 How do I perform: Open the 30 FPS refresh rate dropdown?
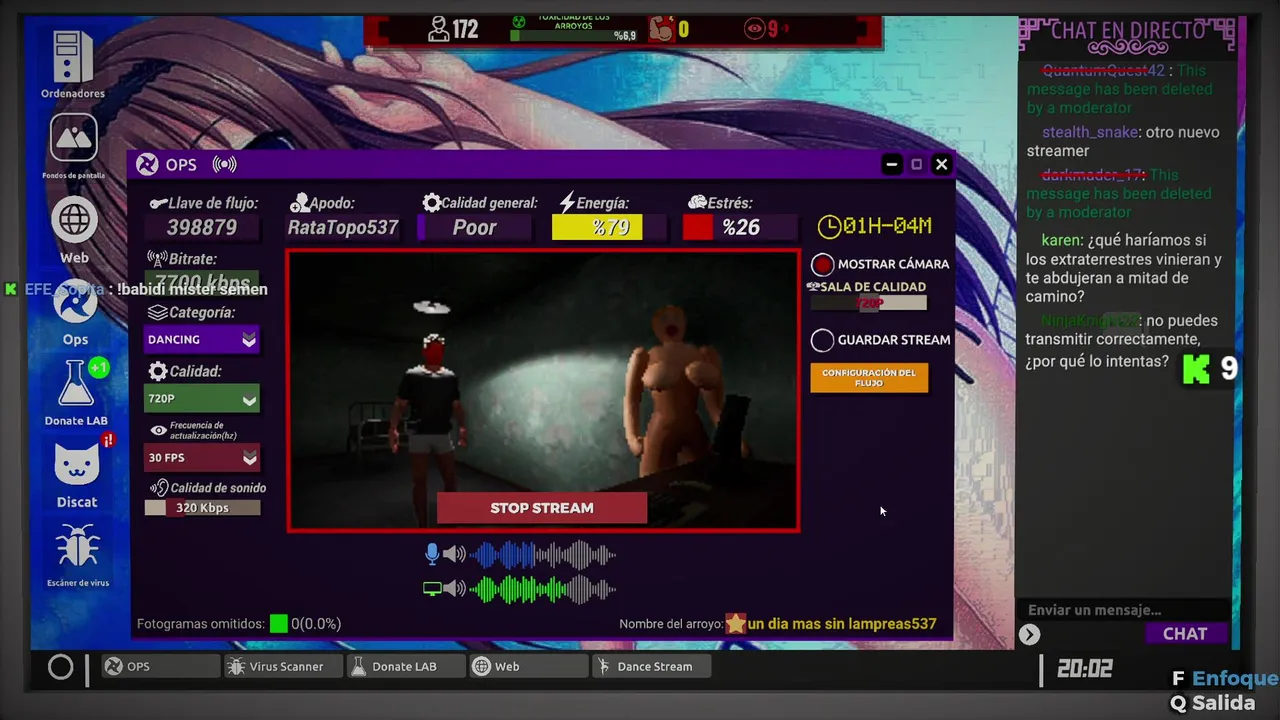point(201,458)
